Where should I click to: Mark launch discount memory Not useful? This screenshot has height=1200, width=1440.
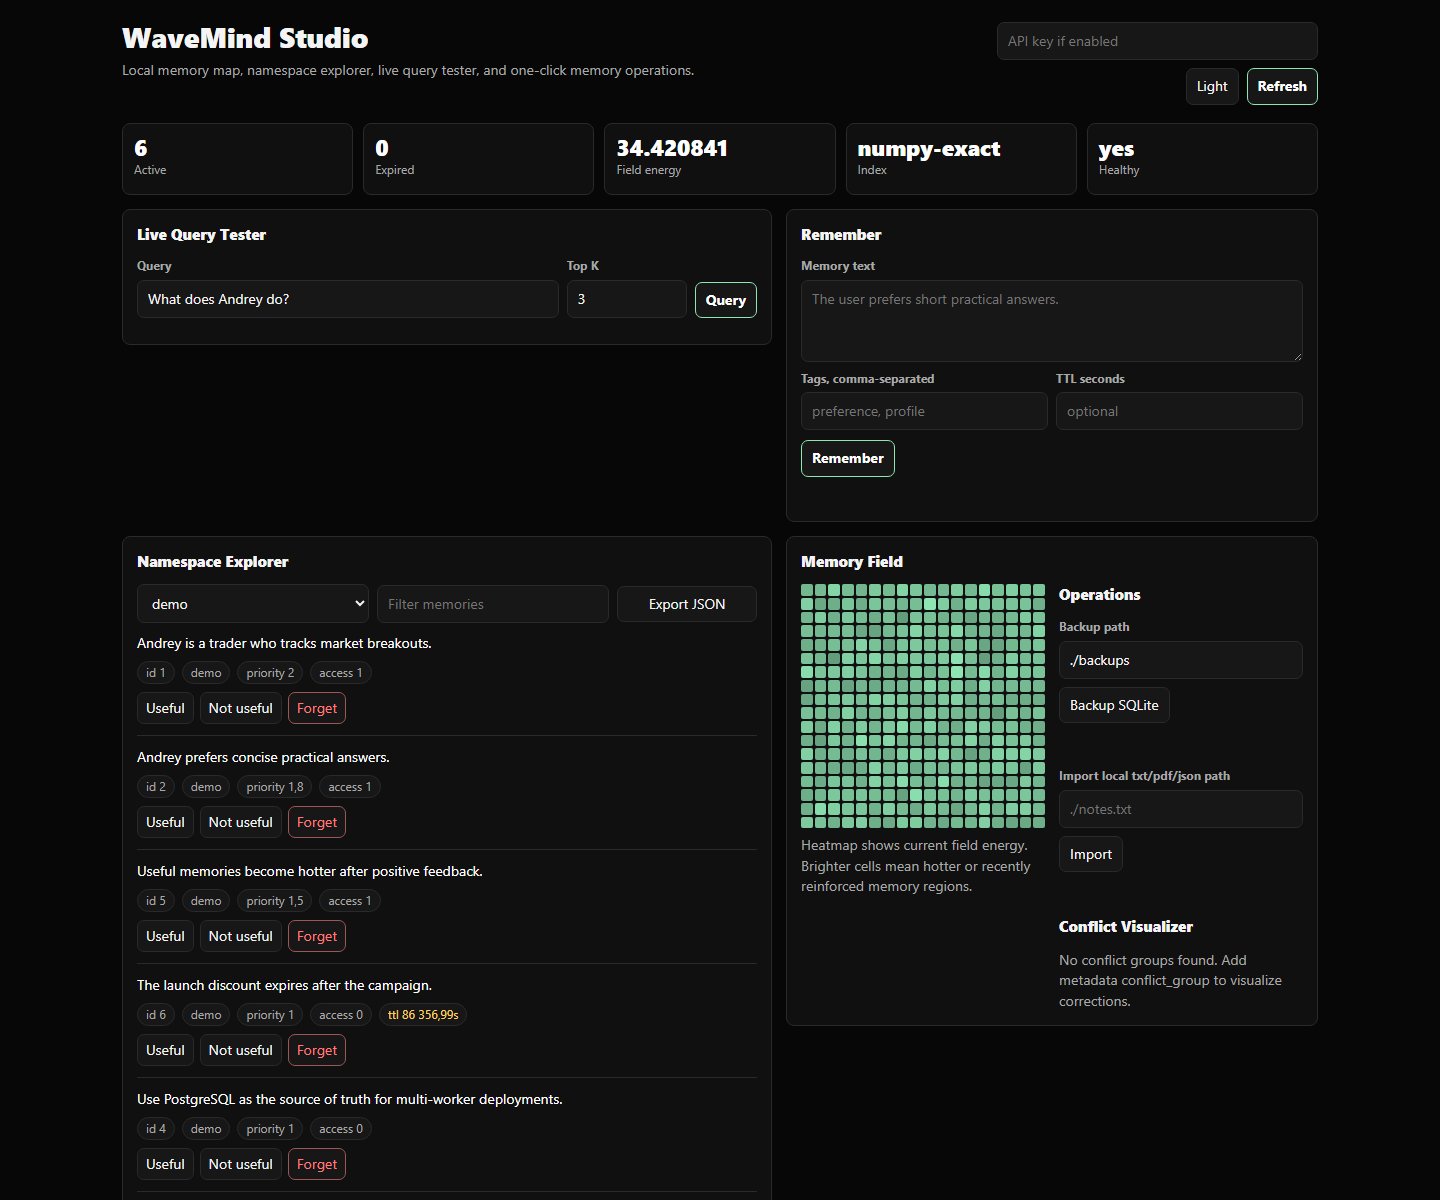pyautogui.click(x=240, y=1050)
